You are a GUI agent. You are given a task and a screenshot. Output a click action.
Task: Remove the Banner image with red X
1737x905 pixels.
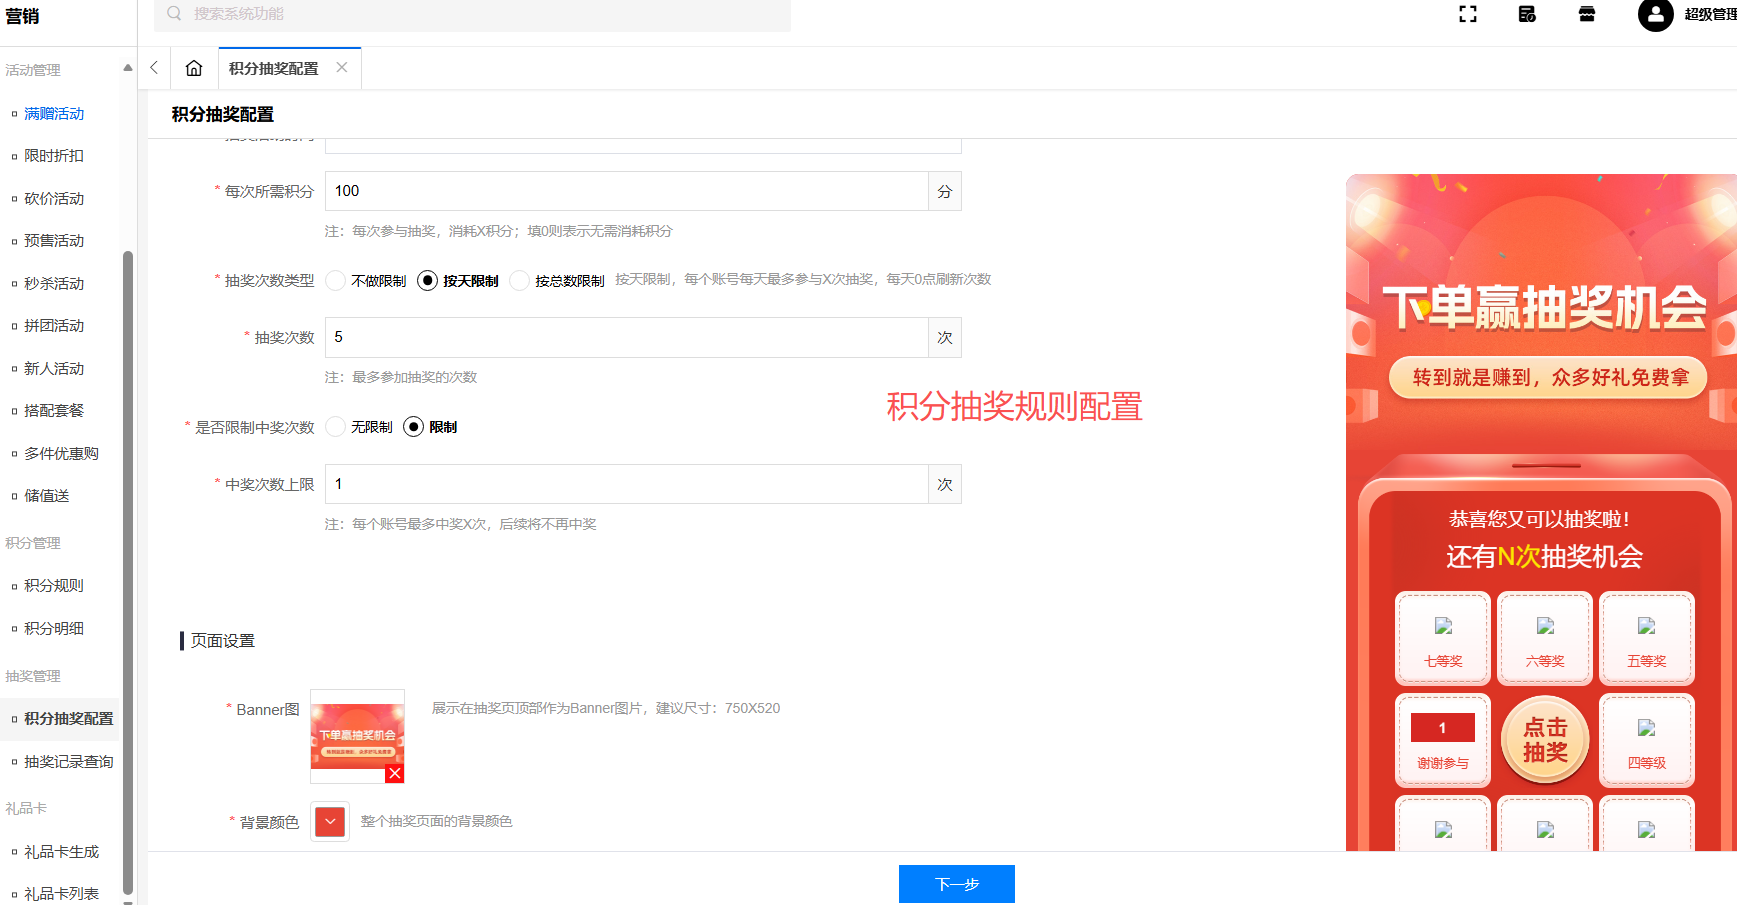click(395, 774)
